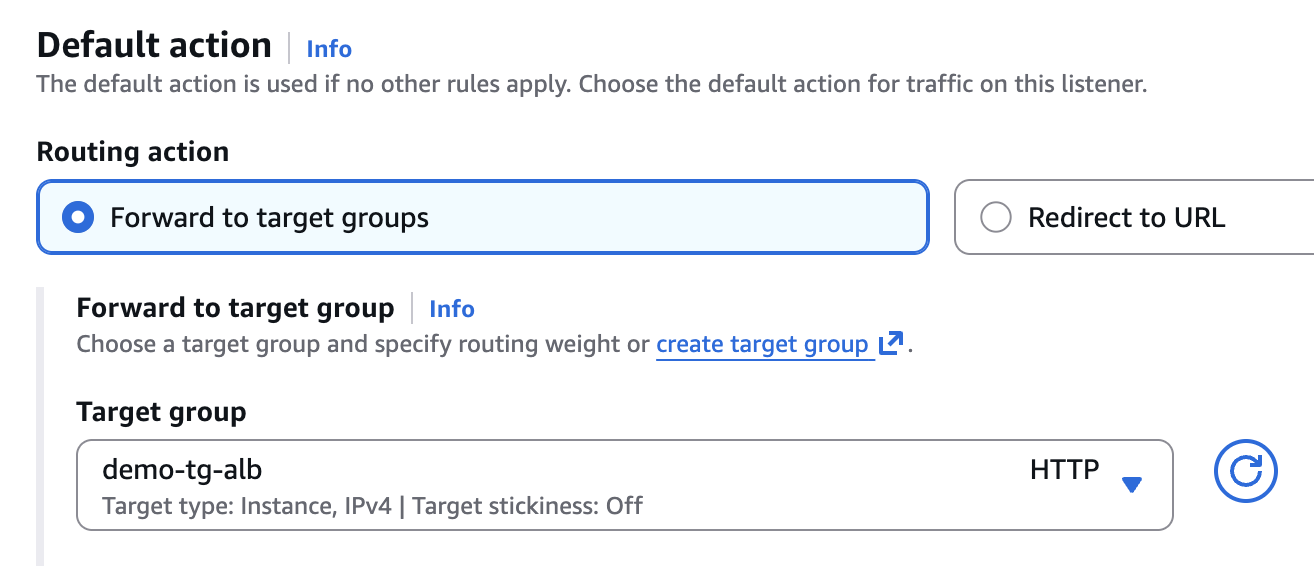The image size is (1314, 566).
Task: Open Info link next to Default action
Action: tap(329, 48)
